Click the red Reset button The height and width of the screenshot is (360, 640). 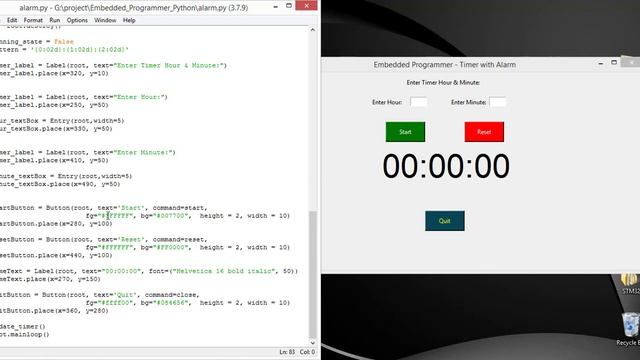coord(484,132)
